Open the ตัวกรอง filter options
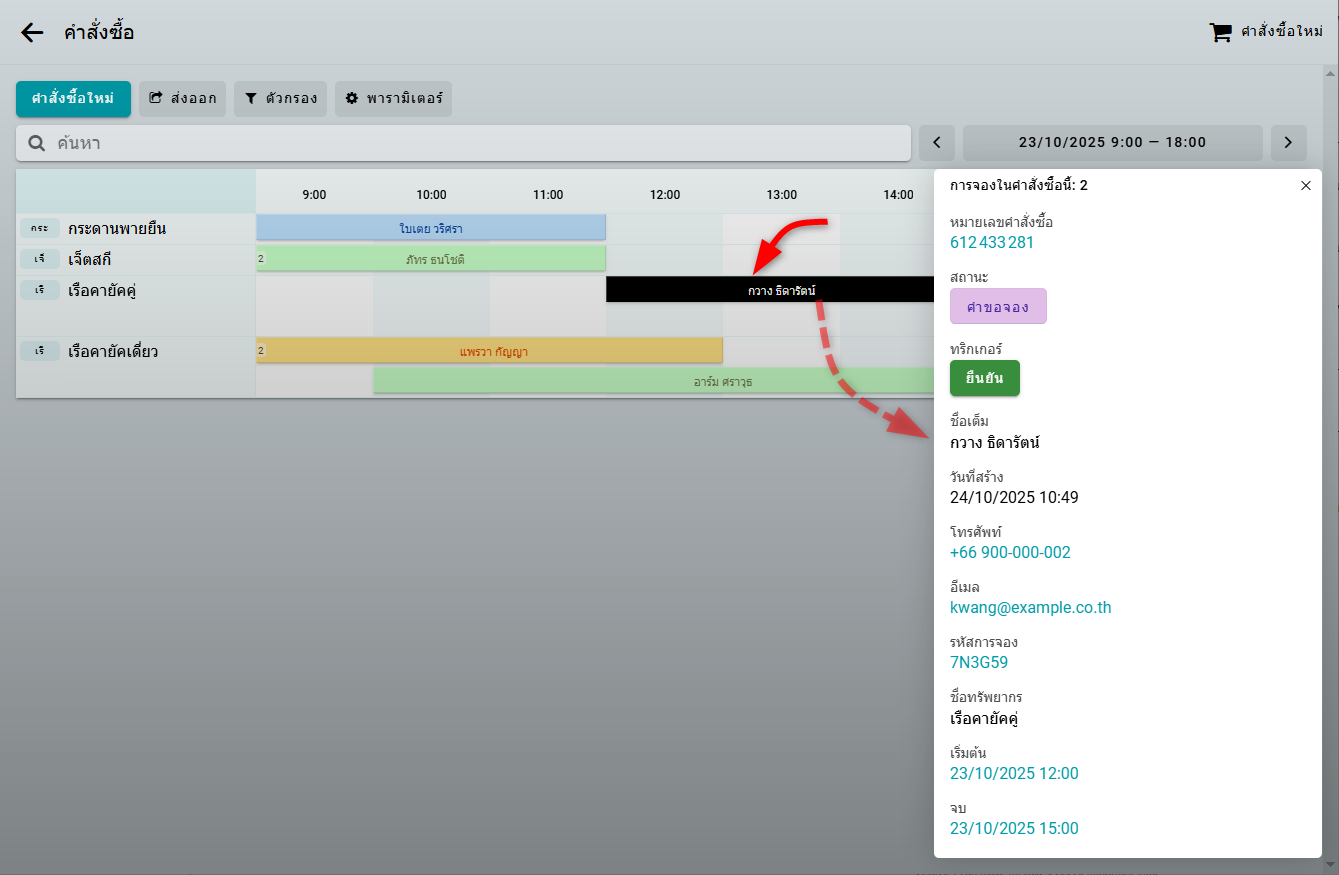 280,99
